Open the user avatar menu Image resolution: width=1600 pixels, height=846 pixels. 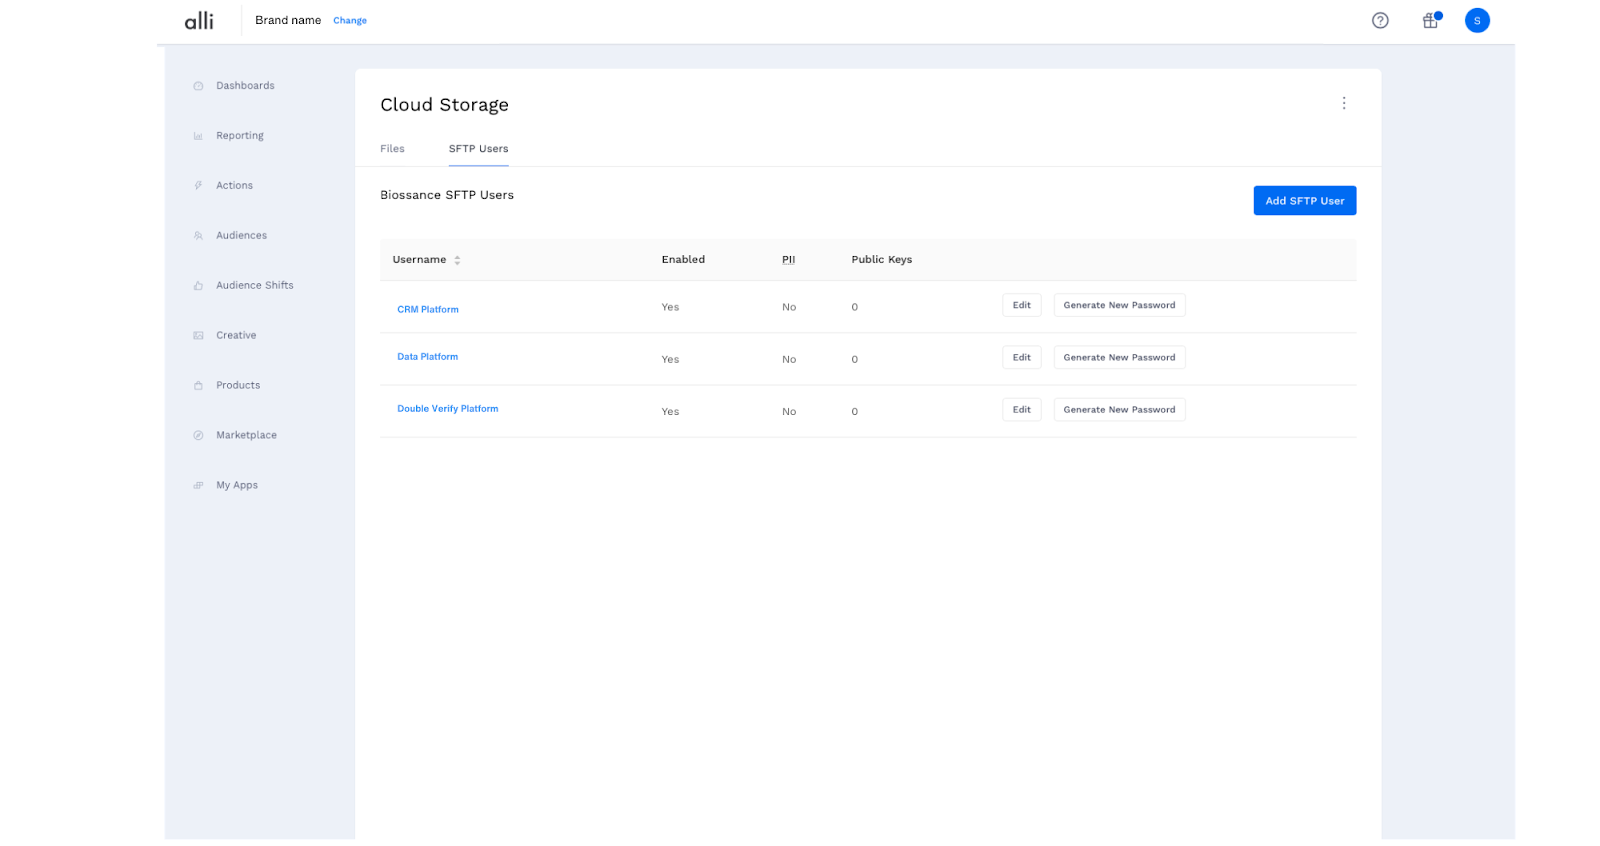1477,21
